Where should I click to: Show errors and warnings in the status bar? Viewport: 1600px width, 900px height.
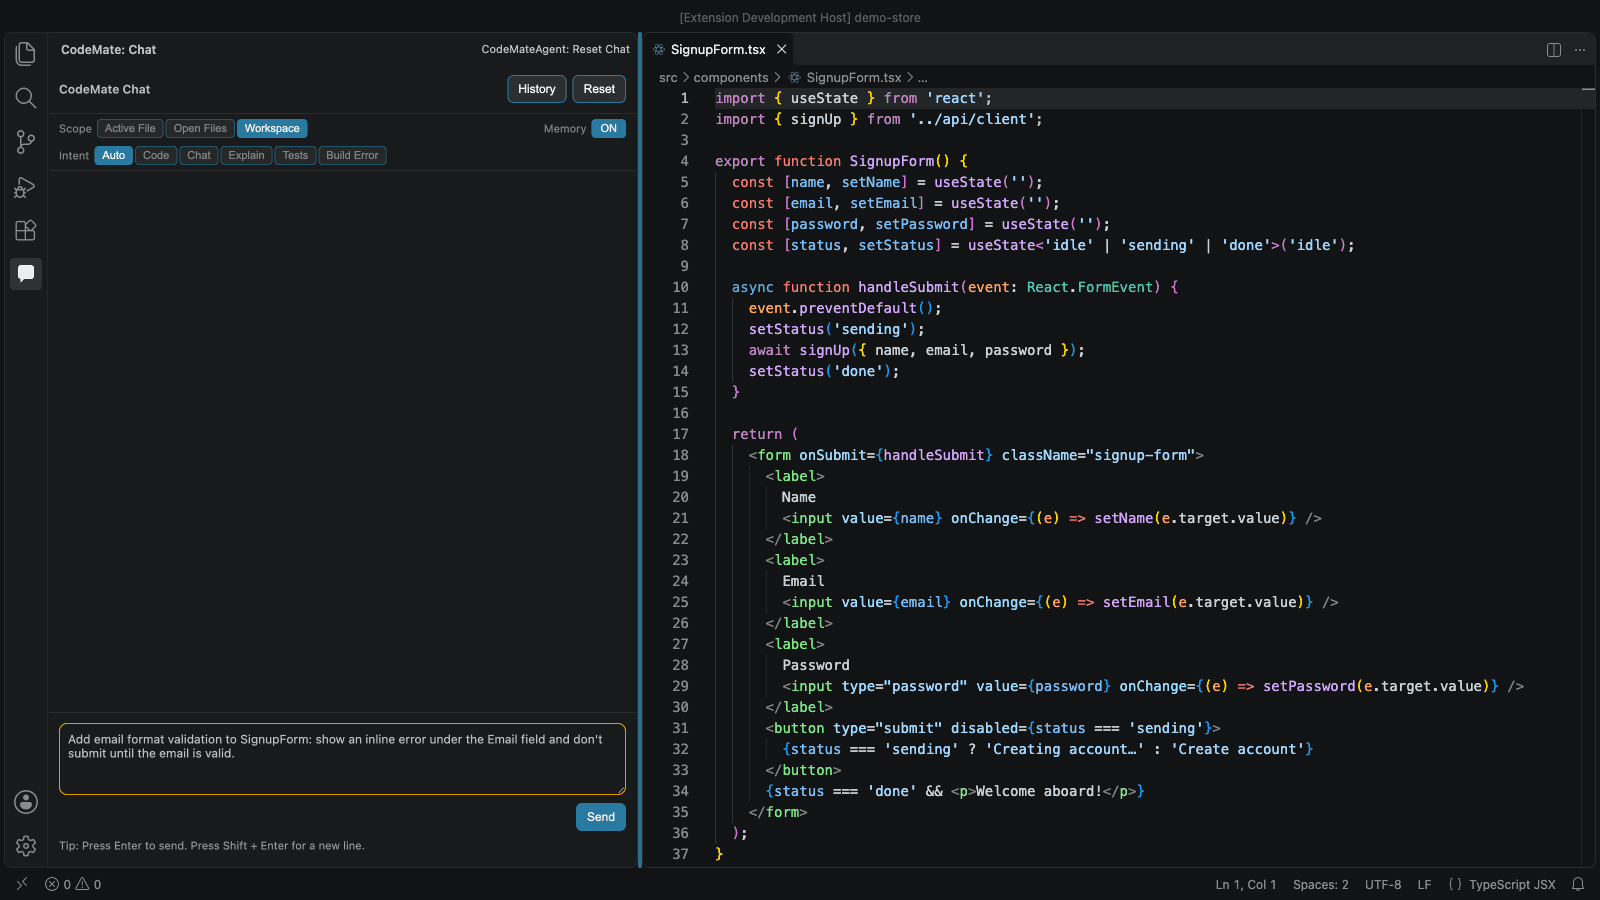[73, 884]
